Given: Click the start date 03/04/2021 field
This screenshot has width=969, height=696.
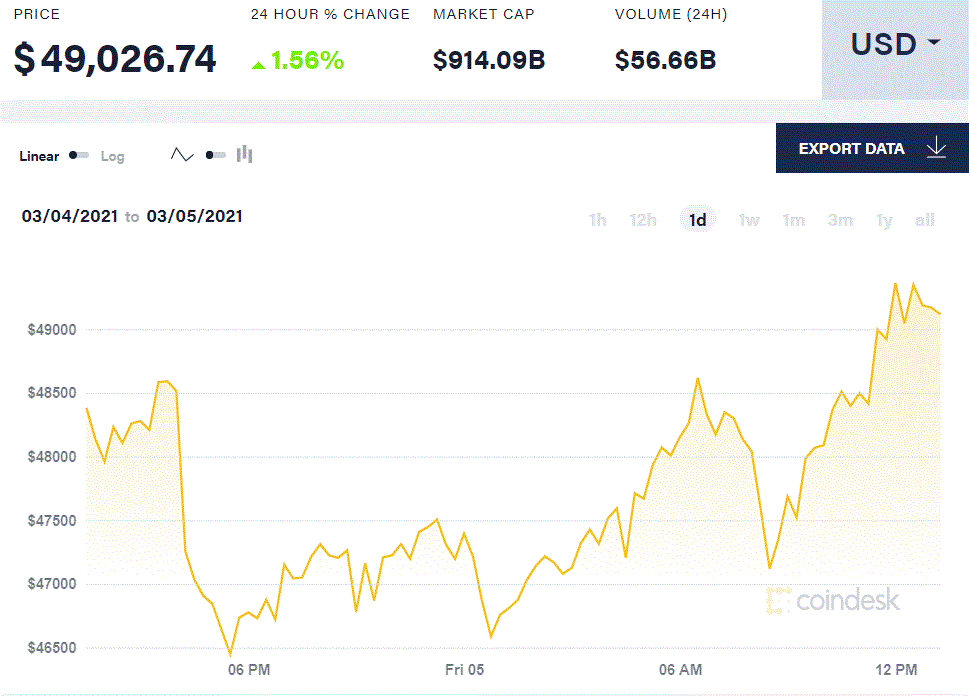Looking at the screenshot, I should [x=69, y=216].
